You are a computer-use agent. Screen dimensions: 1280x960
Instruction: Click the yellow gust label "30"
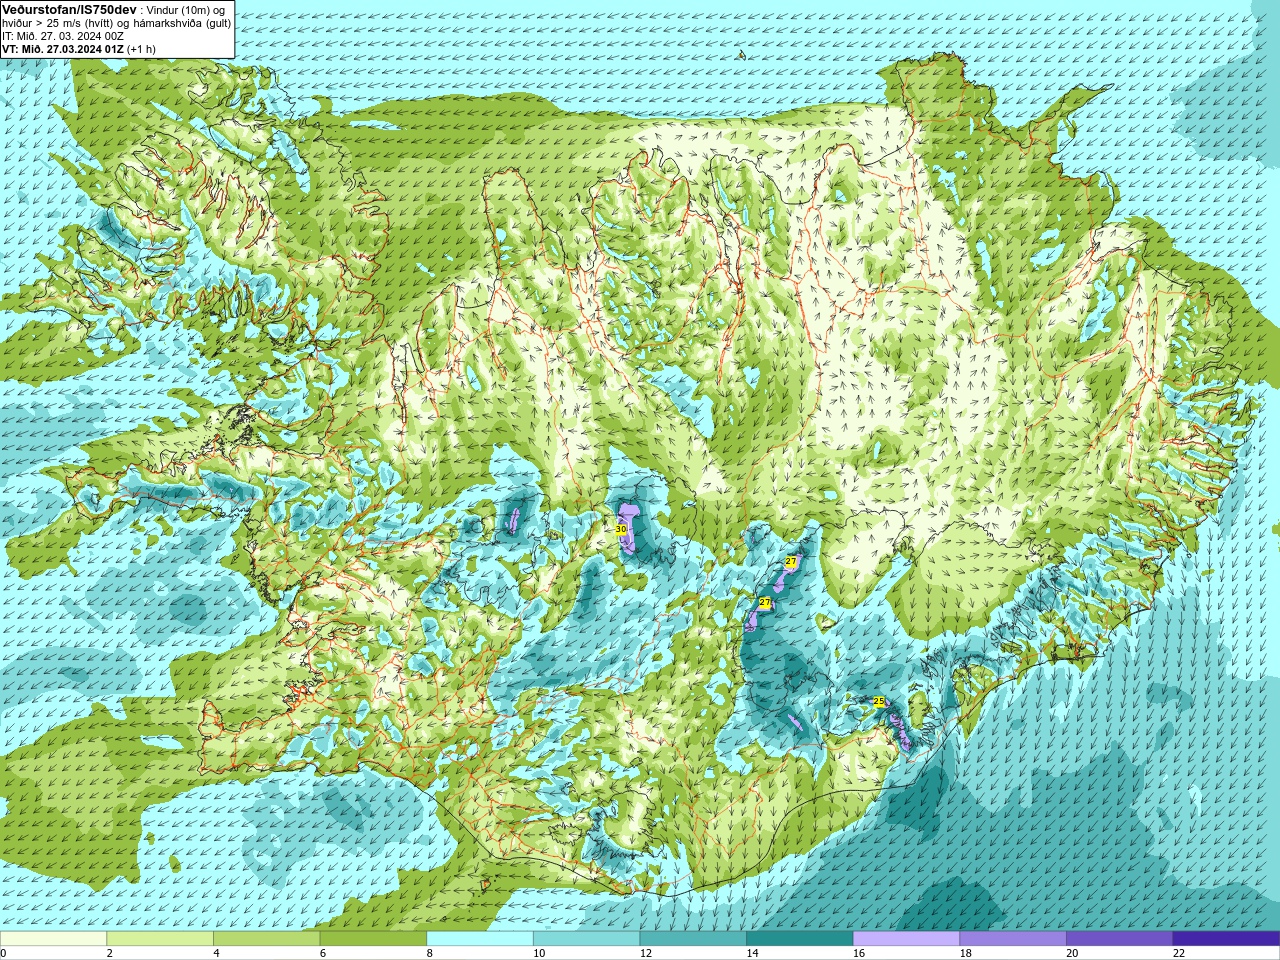click(621, 529)
